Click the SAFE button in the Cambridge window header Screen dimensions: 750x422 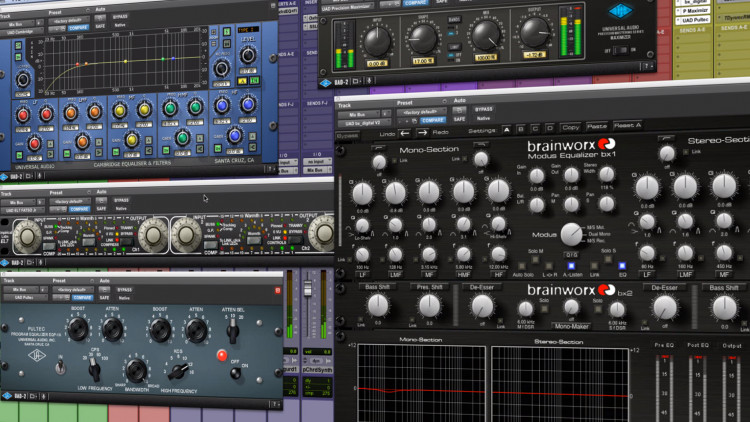[100, 26]
